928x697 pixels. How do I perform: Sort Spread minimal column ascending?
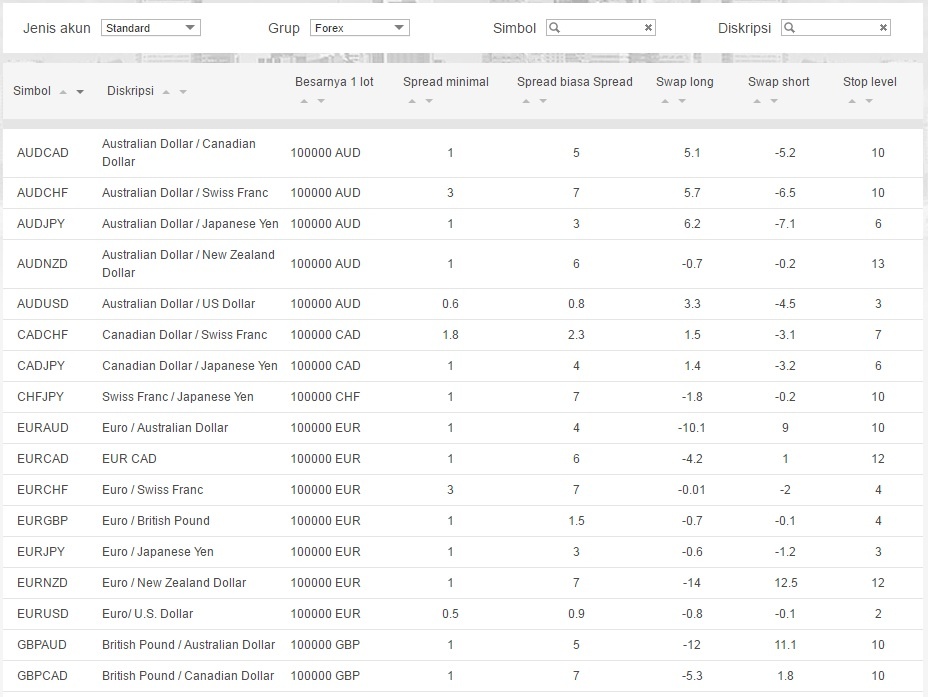point(411,101)
